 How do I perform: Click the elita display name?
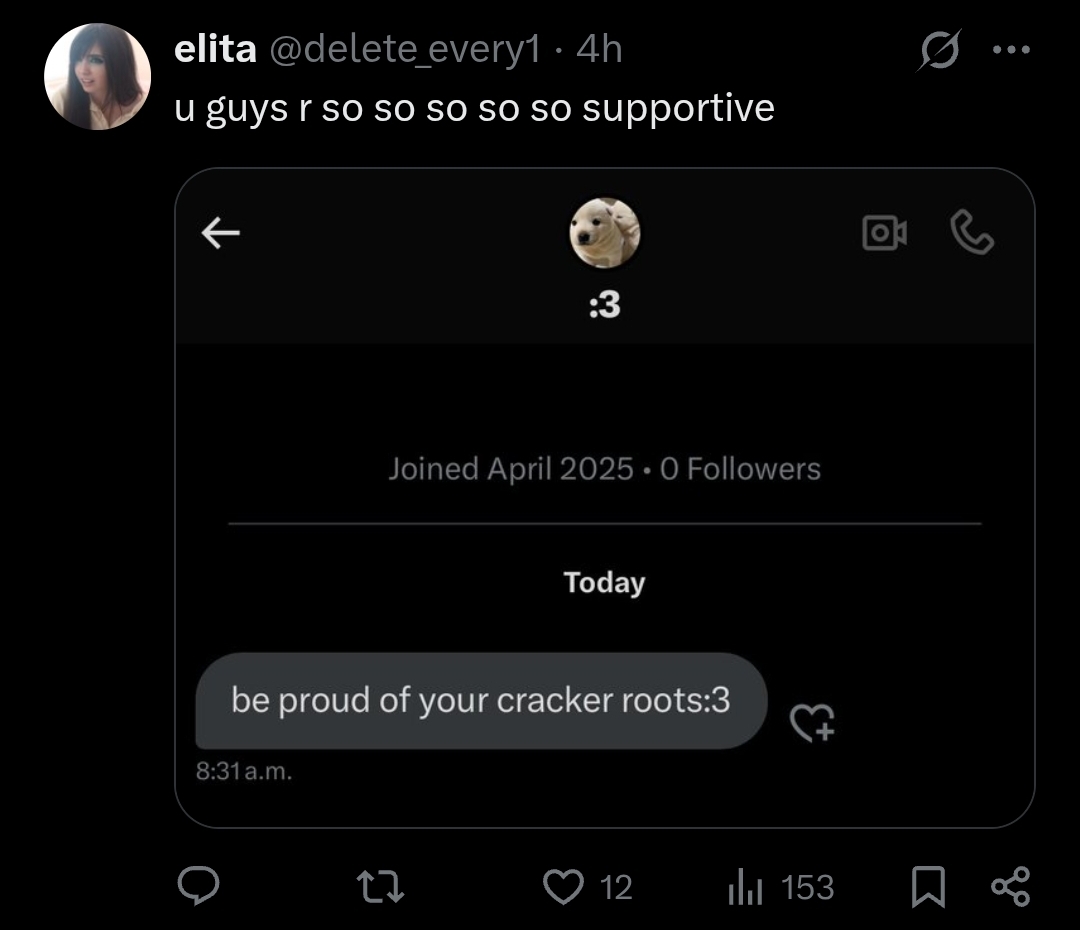pos(215,49)
